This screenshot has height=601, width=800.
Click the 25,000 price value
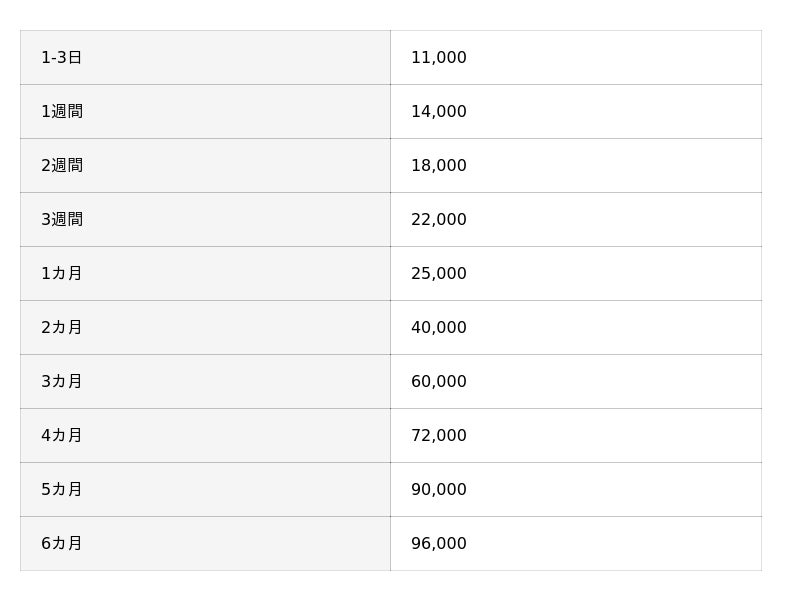point(439,274)
